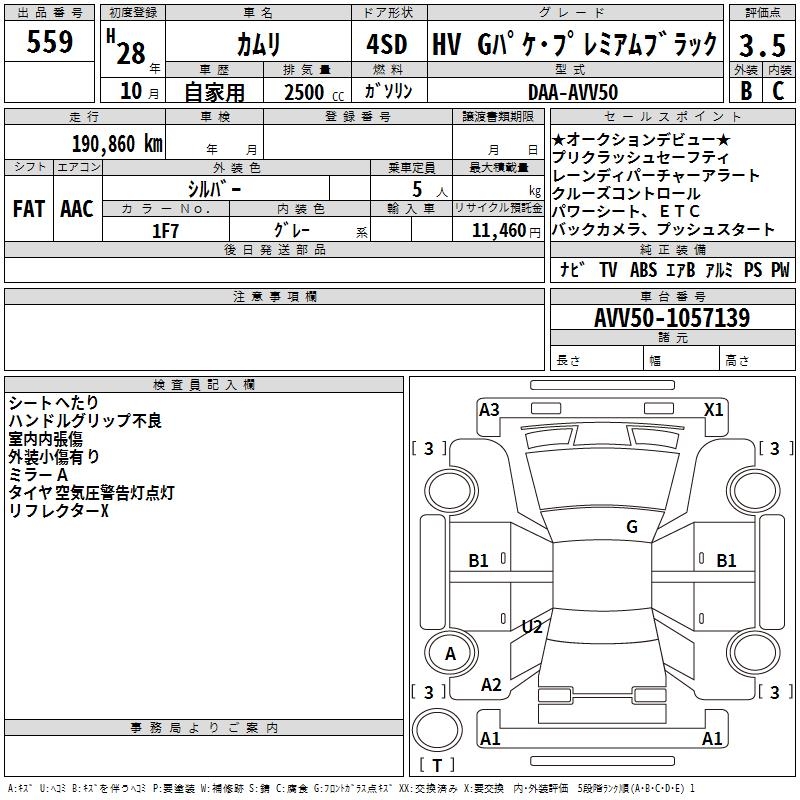Click the note ハンドルグリップ不良
Viewport: 800px width, 800px height.
pos(85,420)
